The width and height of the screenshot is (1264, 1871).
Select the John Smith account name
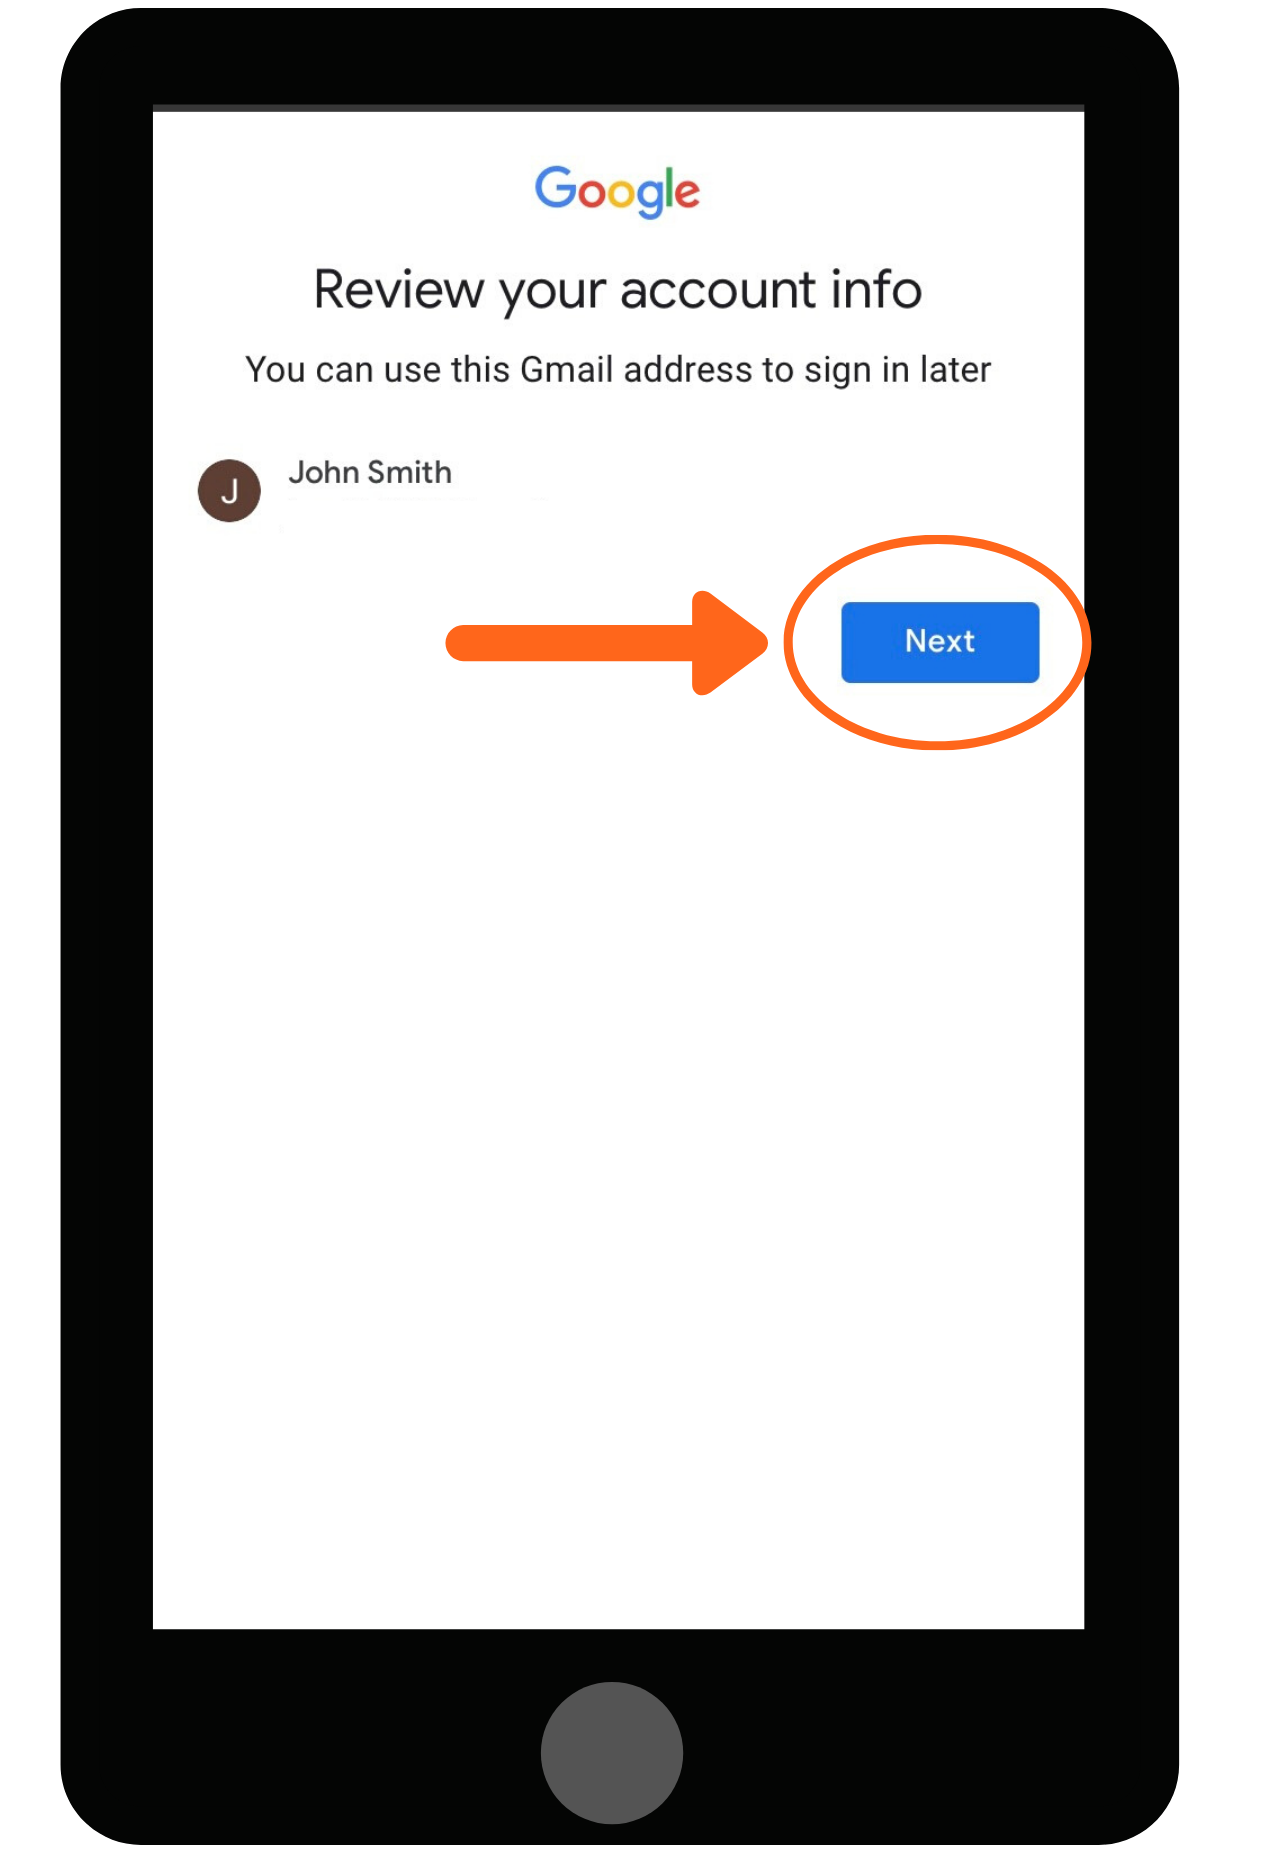(x=370, y=472)
